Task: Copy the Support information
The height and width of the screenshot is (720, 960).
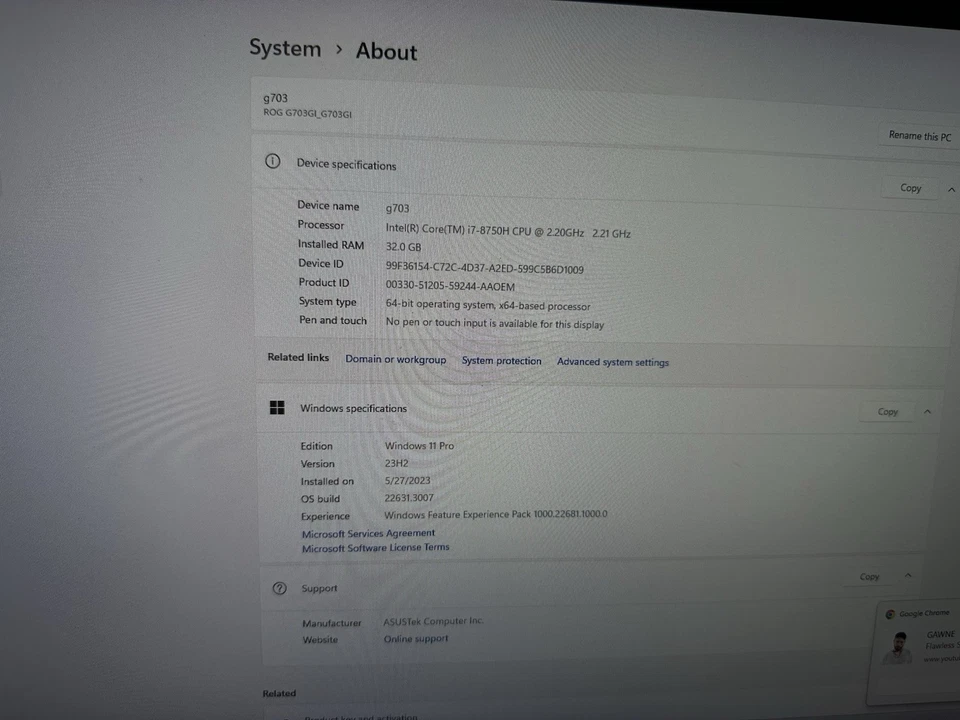Action: point(869,576)
